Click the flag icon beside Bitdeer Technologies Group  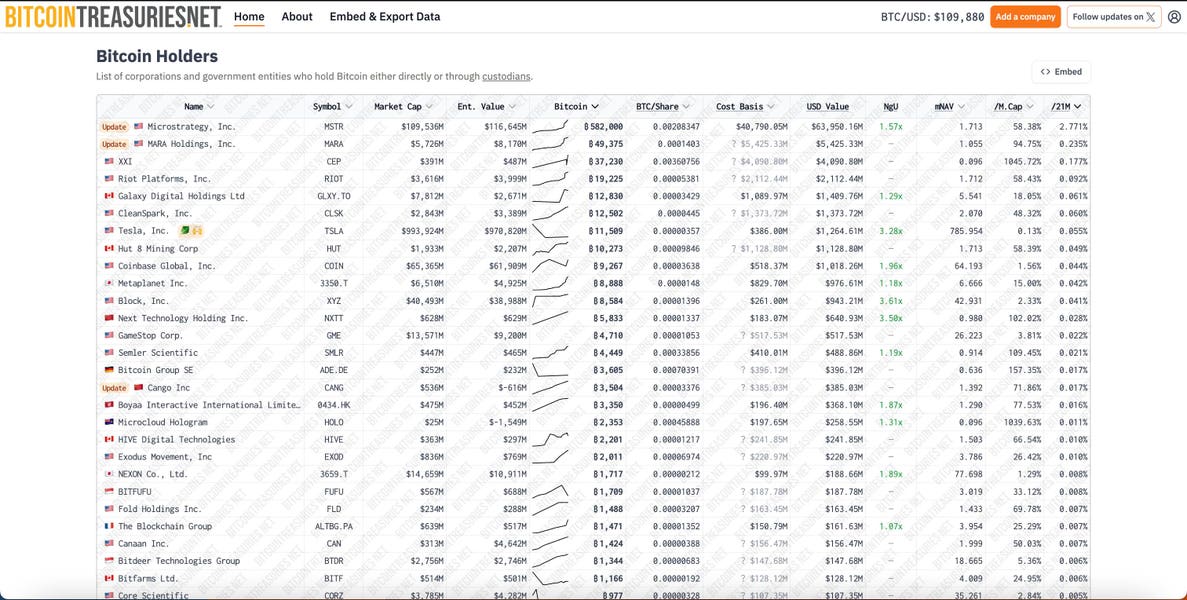tap(109, 561)
